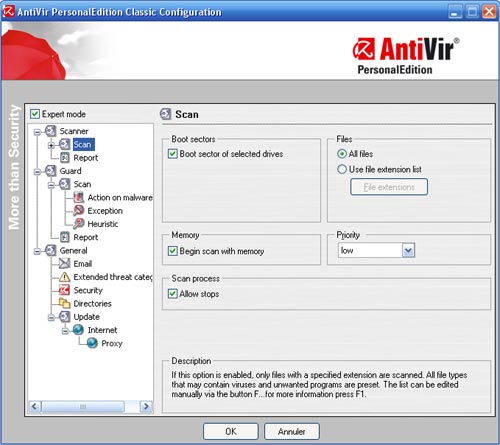Collapse the Internet tree node
The width and height of the screenshot is (500, 445).
[x=65, y=331]
